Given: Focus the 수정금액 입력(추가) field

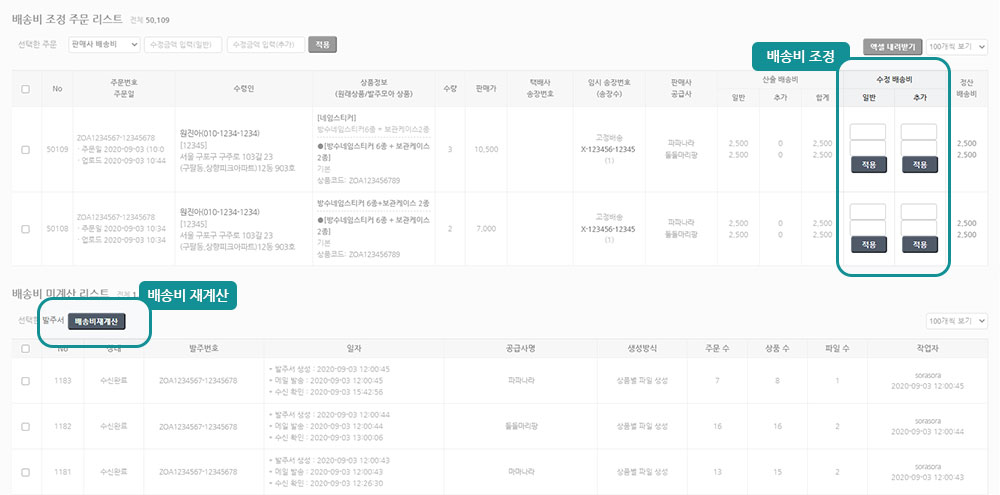Looking at the screenshot, I should pyautogui.click(x=265, y=45).
